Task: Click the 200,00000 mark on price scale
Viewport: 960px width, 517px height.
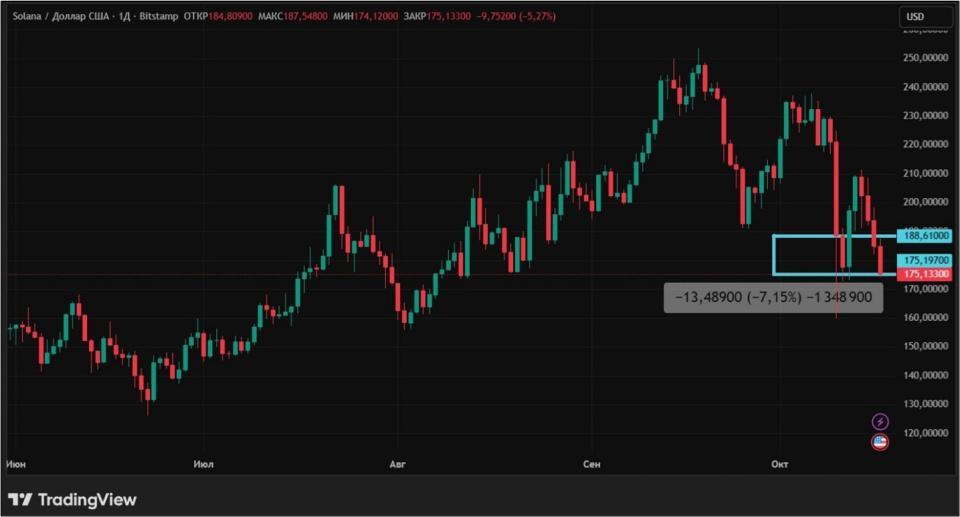Action: 924,202
